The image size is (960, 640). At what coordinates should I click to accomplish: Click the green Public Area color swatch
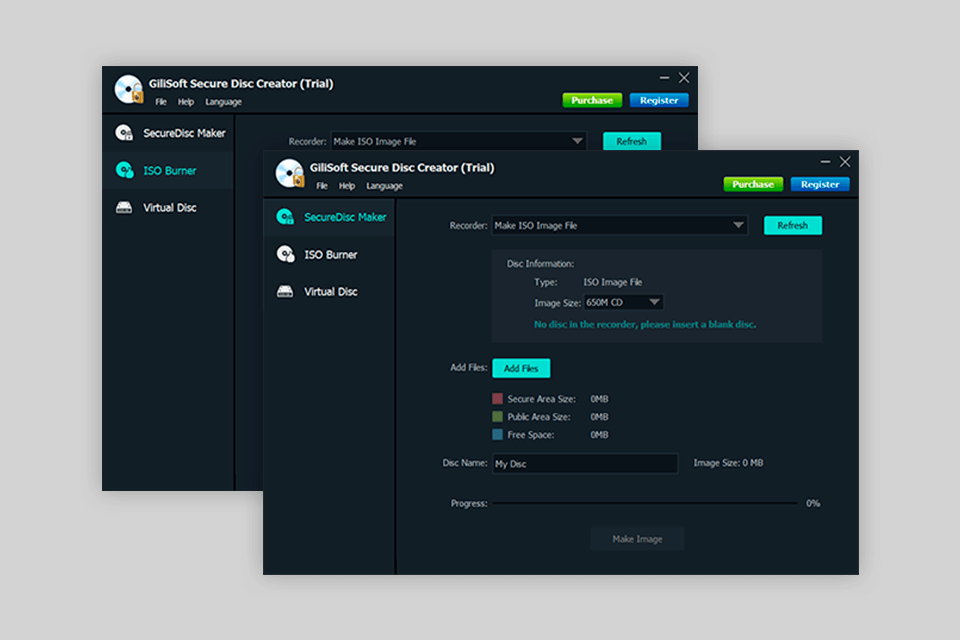point(497,416)
